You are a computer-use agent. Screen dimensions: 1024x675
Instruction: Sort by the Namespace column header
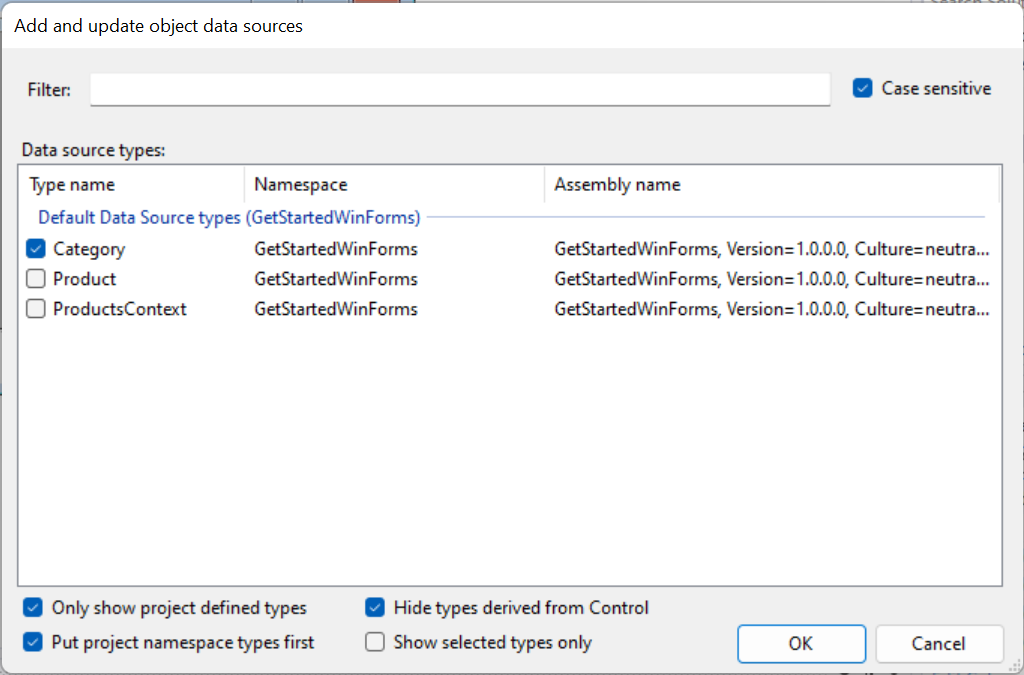300,184
